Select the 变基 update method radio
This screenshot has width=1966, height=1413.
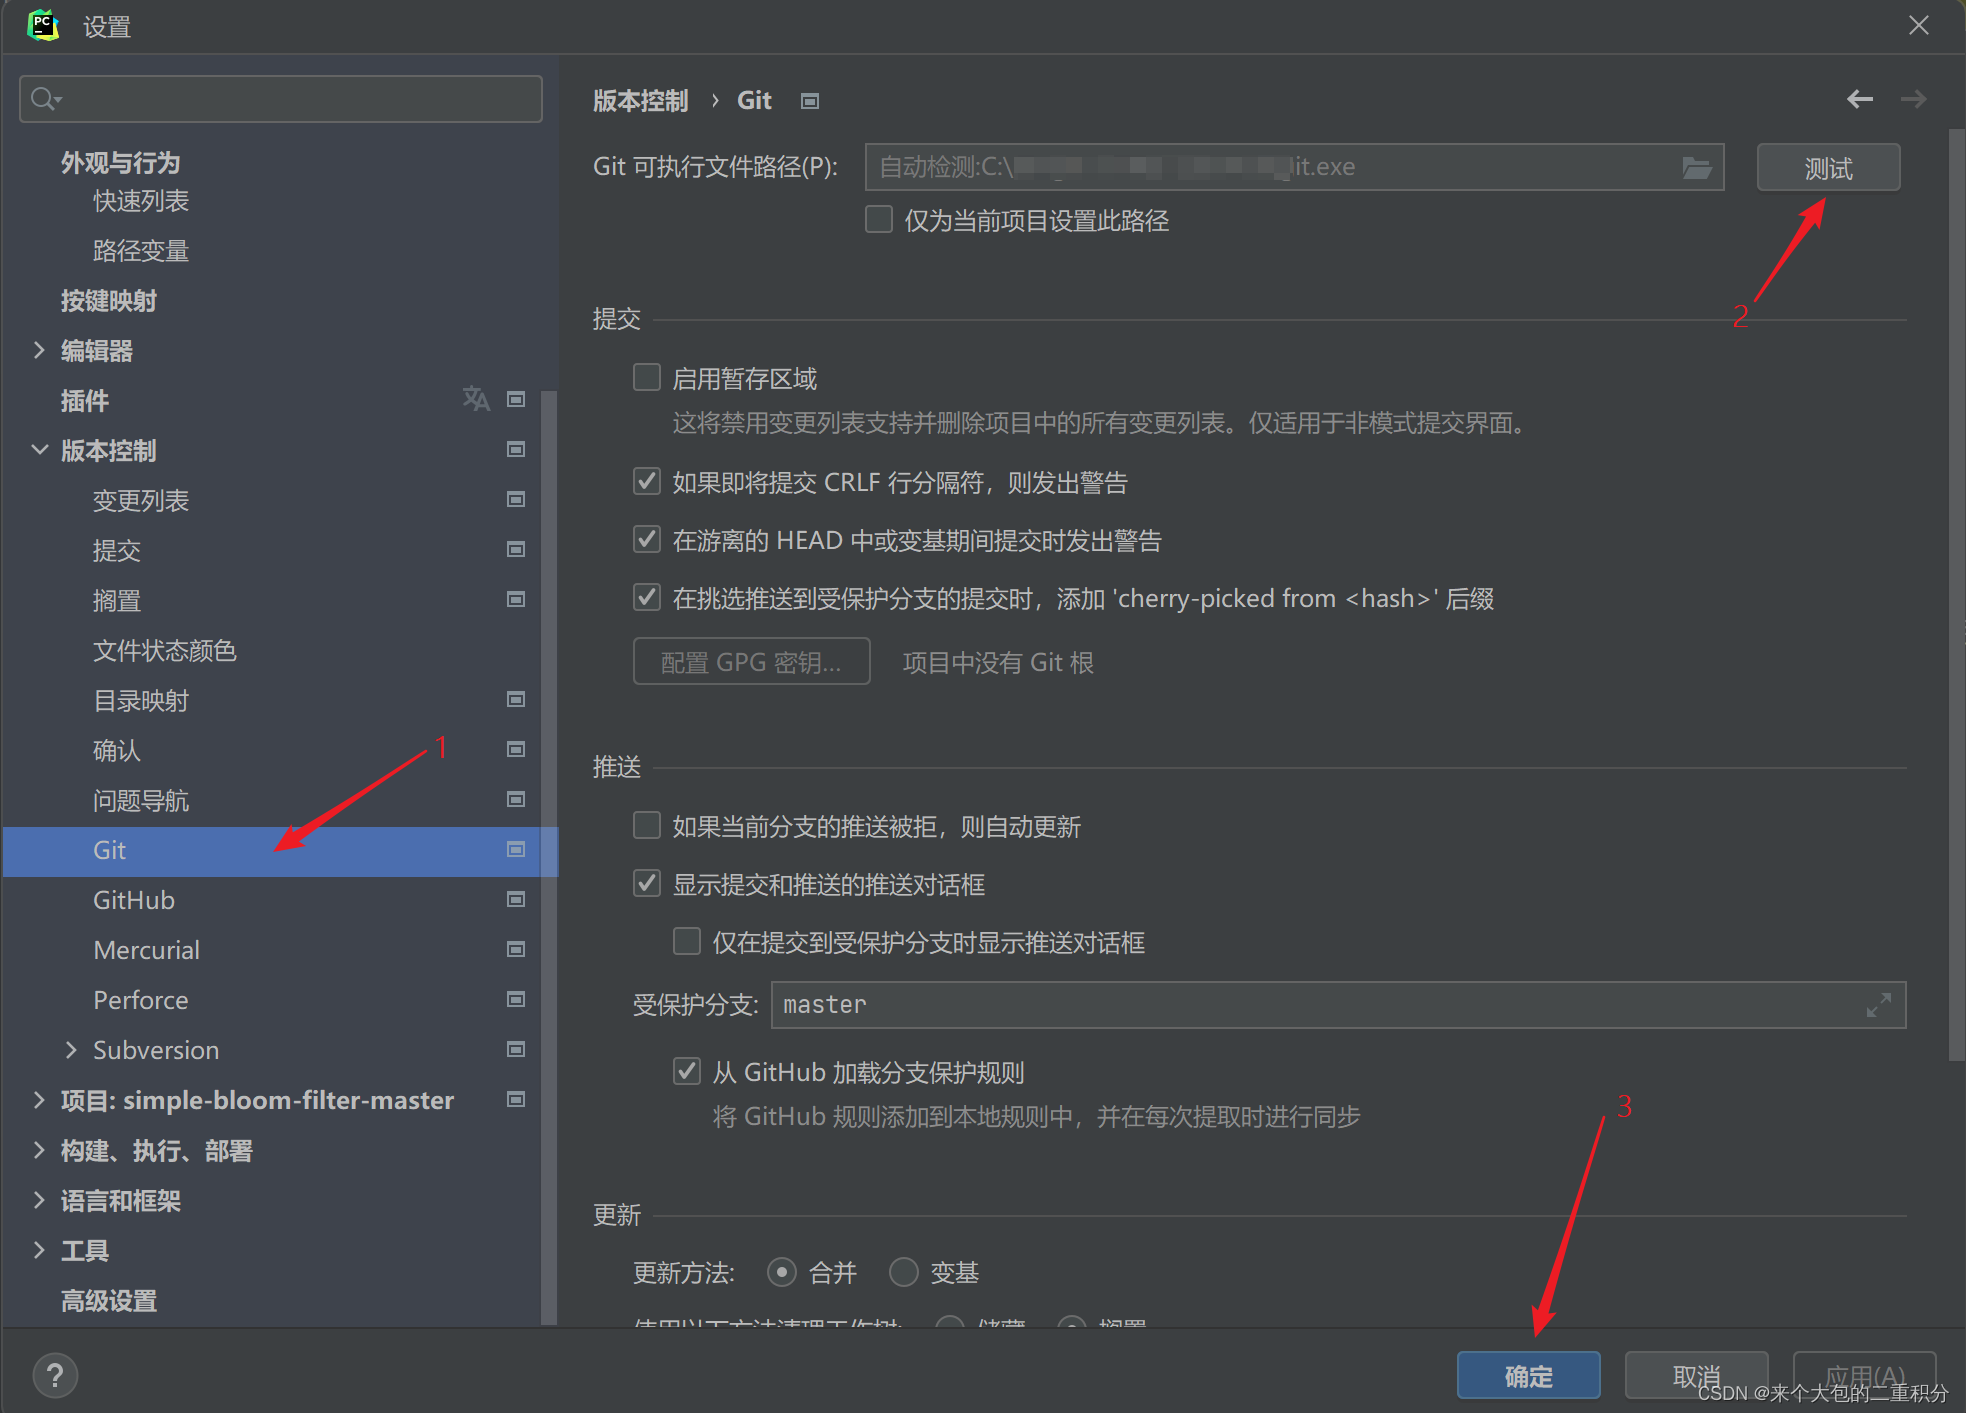point(903,1272)
